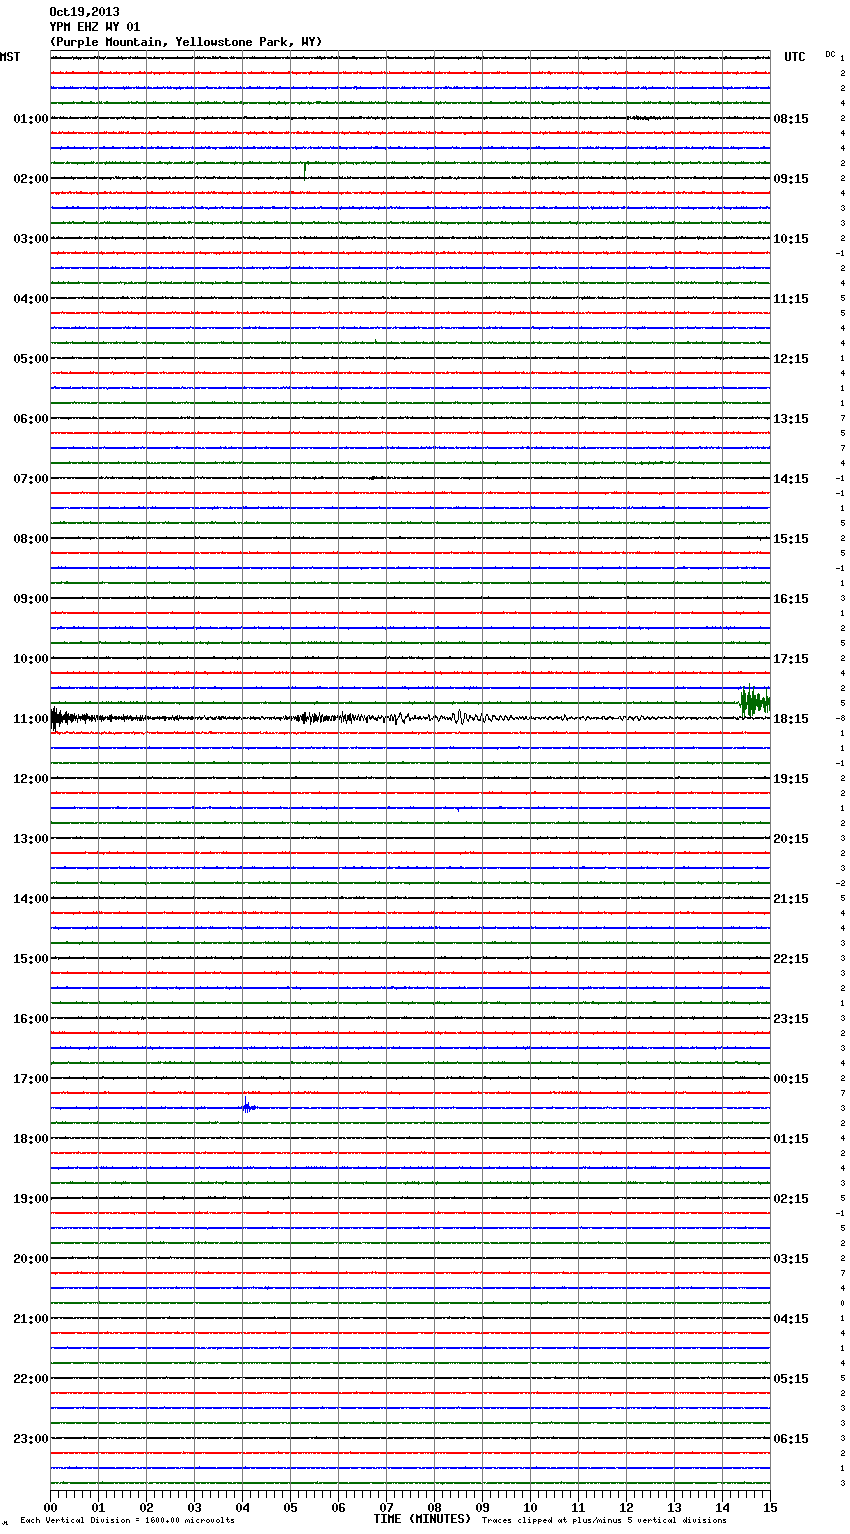Image resolution: width=850 pixels, height=1534 pixels.
Task: Click the 10:15 UTC time label
Action: coord(791,239)
